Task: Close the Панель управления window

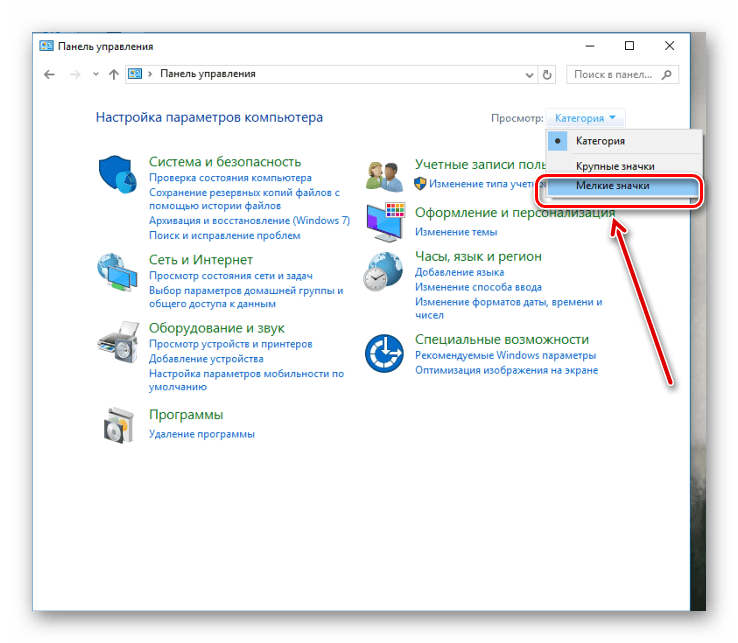Action: tap(669, 46)
